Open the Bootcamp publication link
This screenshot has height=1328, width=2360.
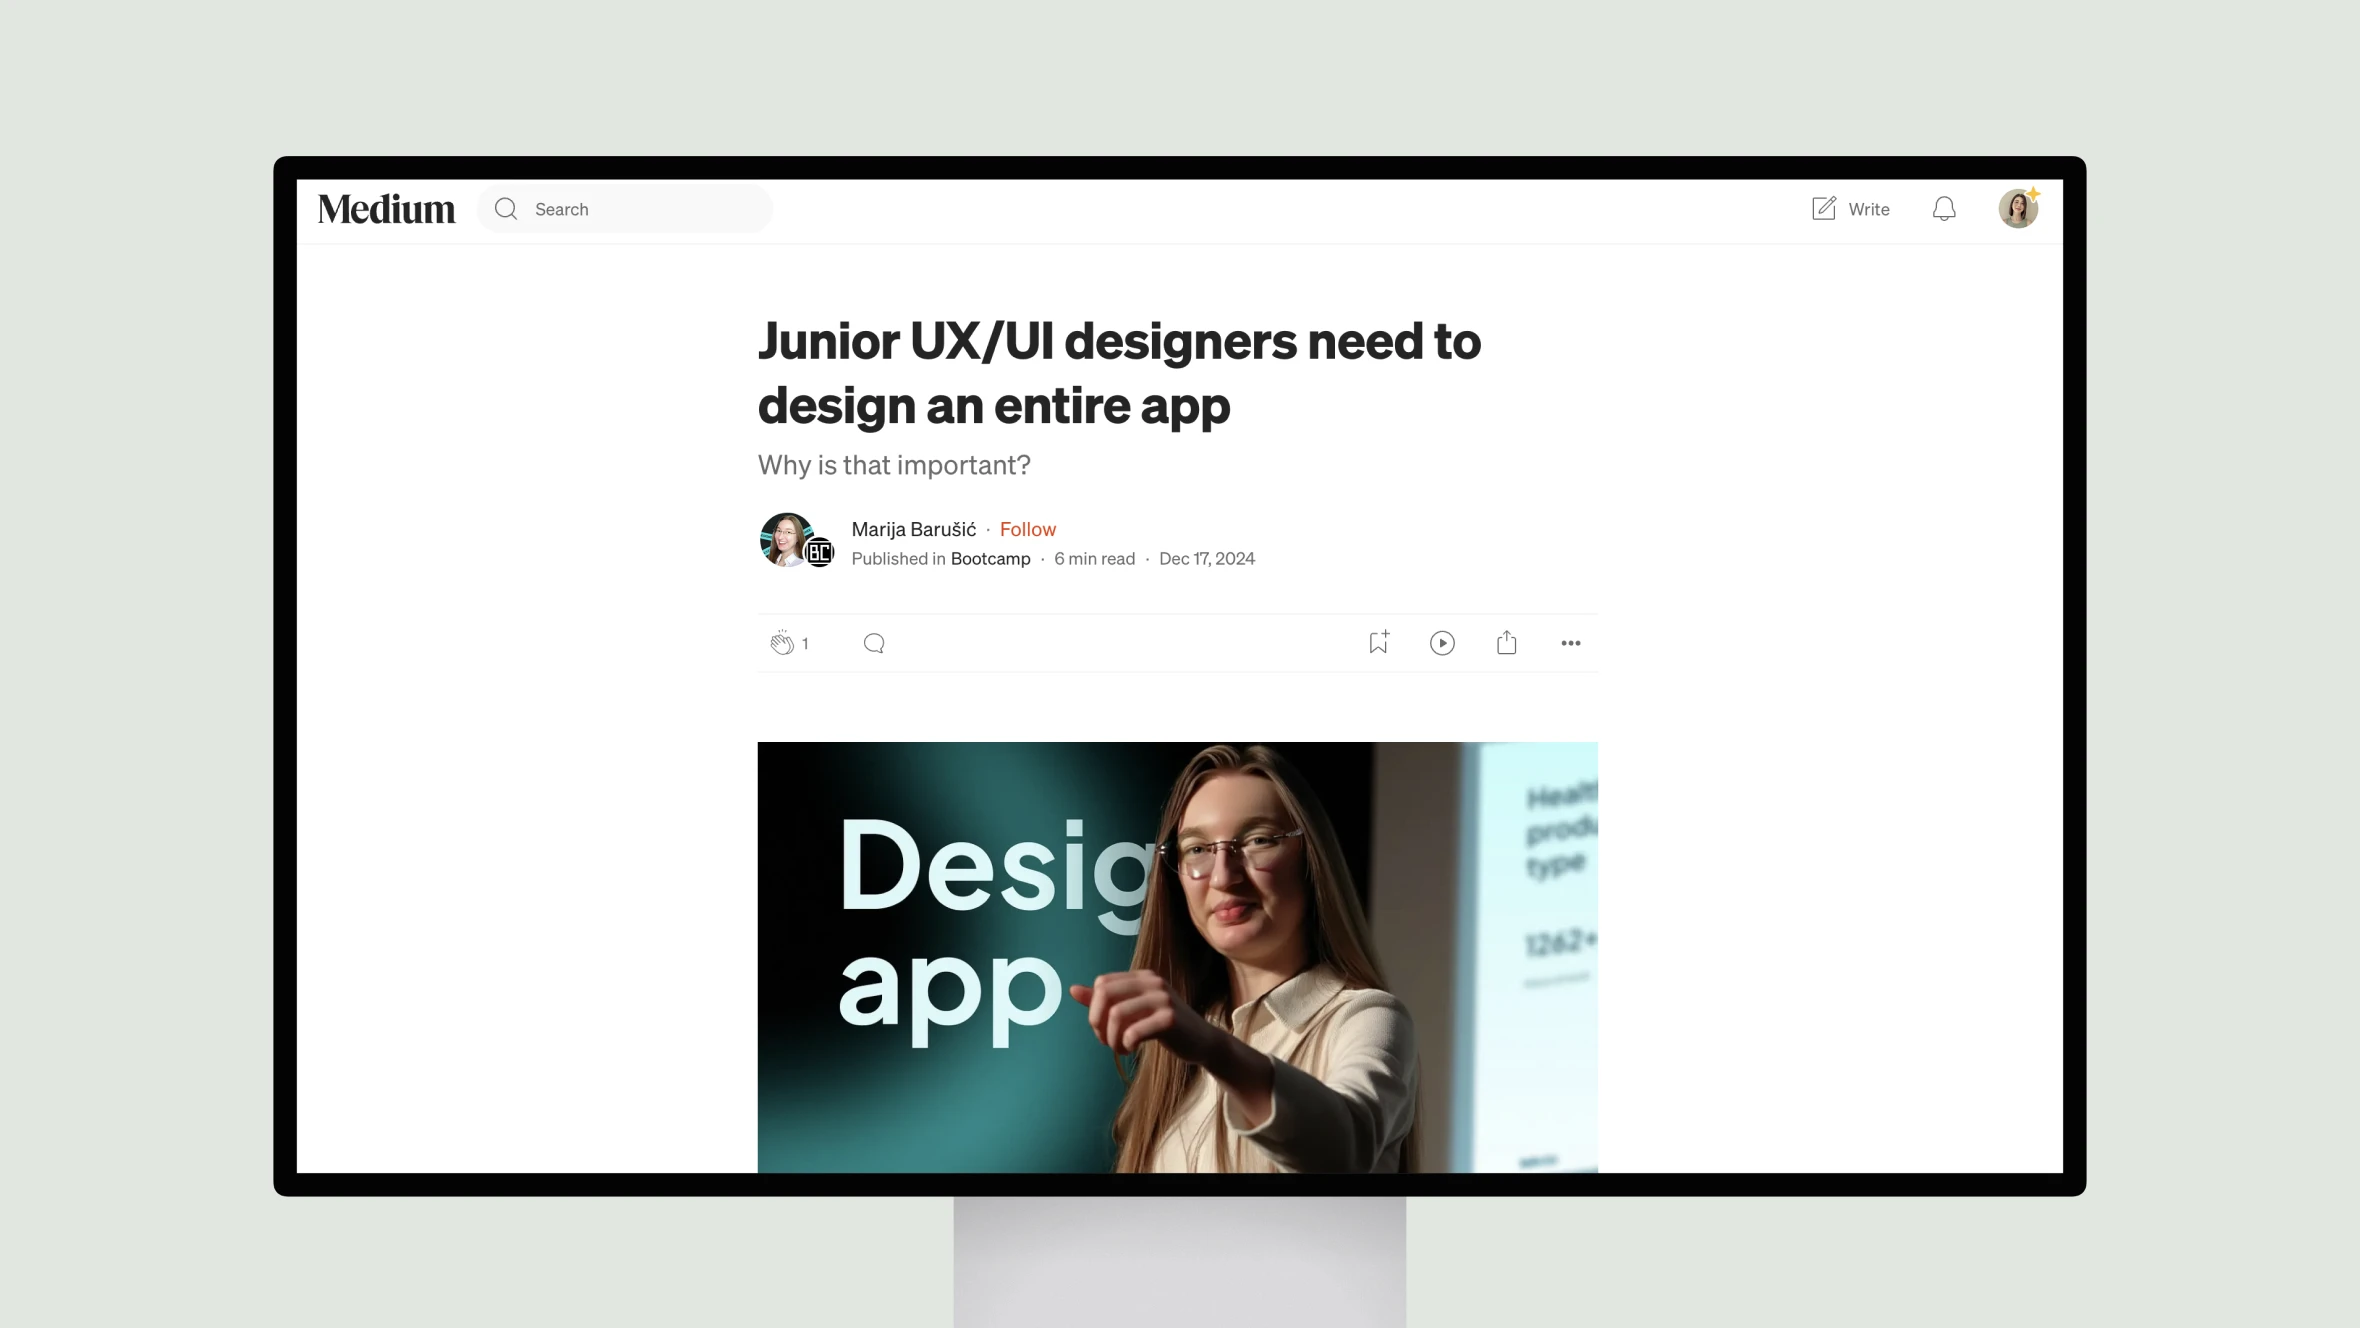(990, 558)
